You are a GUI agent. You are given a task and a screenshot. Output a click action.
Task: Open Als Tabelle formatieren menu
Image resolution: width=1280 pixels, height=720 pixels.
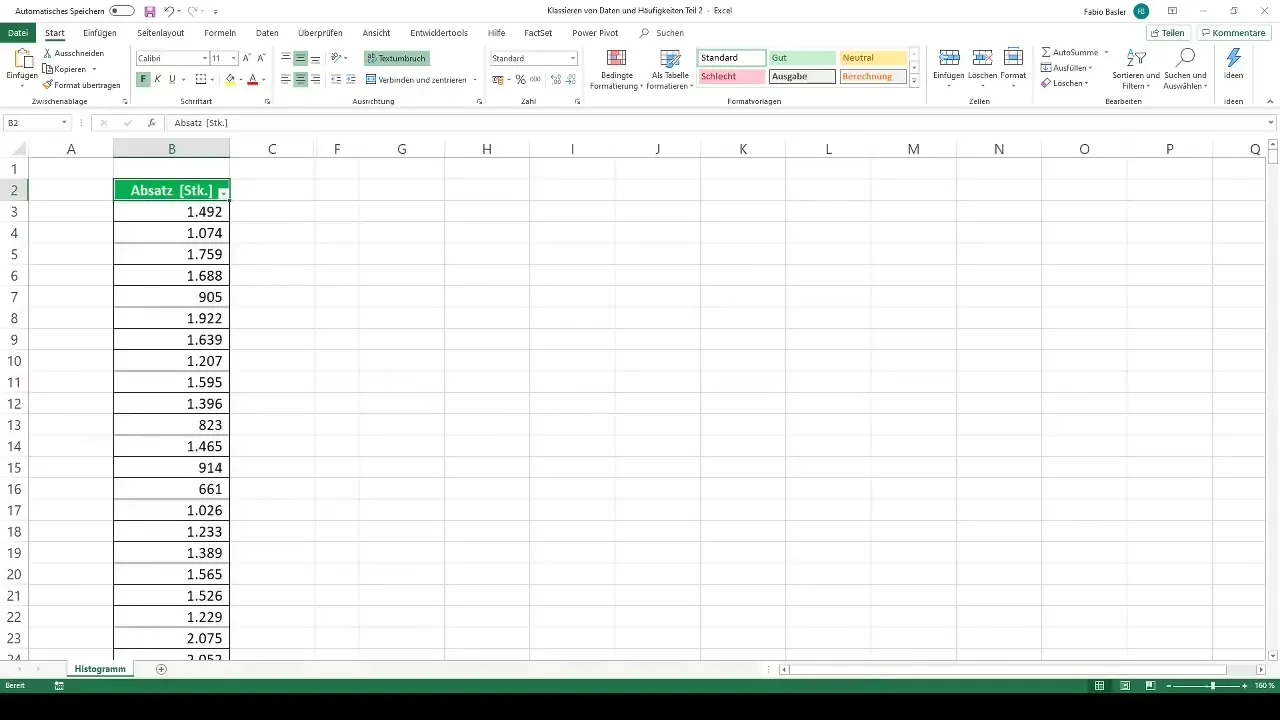670,68
